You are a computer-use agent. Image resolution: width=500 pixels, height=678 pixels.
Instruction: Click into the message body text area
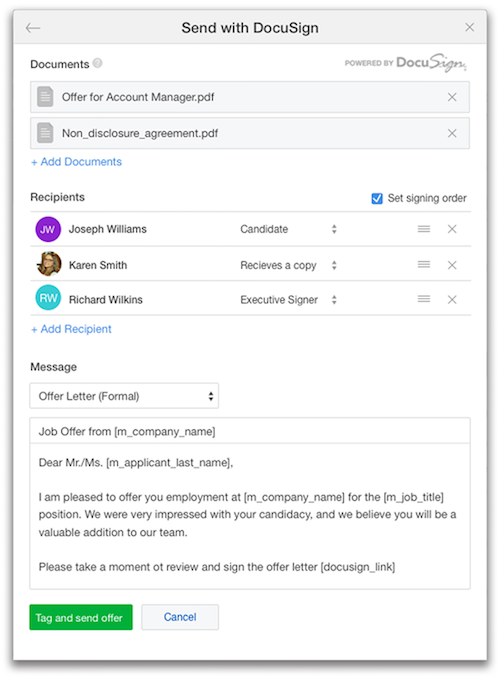[x=250, y=516]
